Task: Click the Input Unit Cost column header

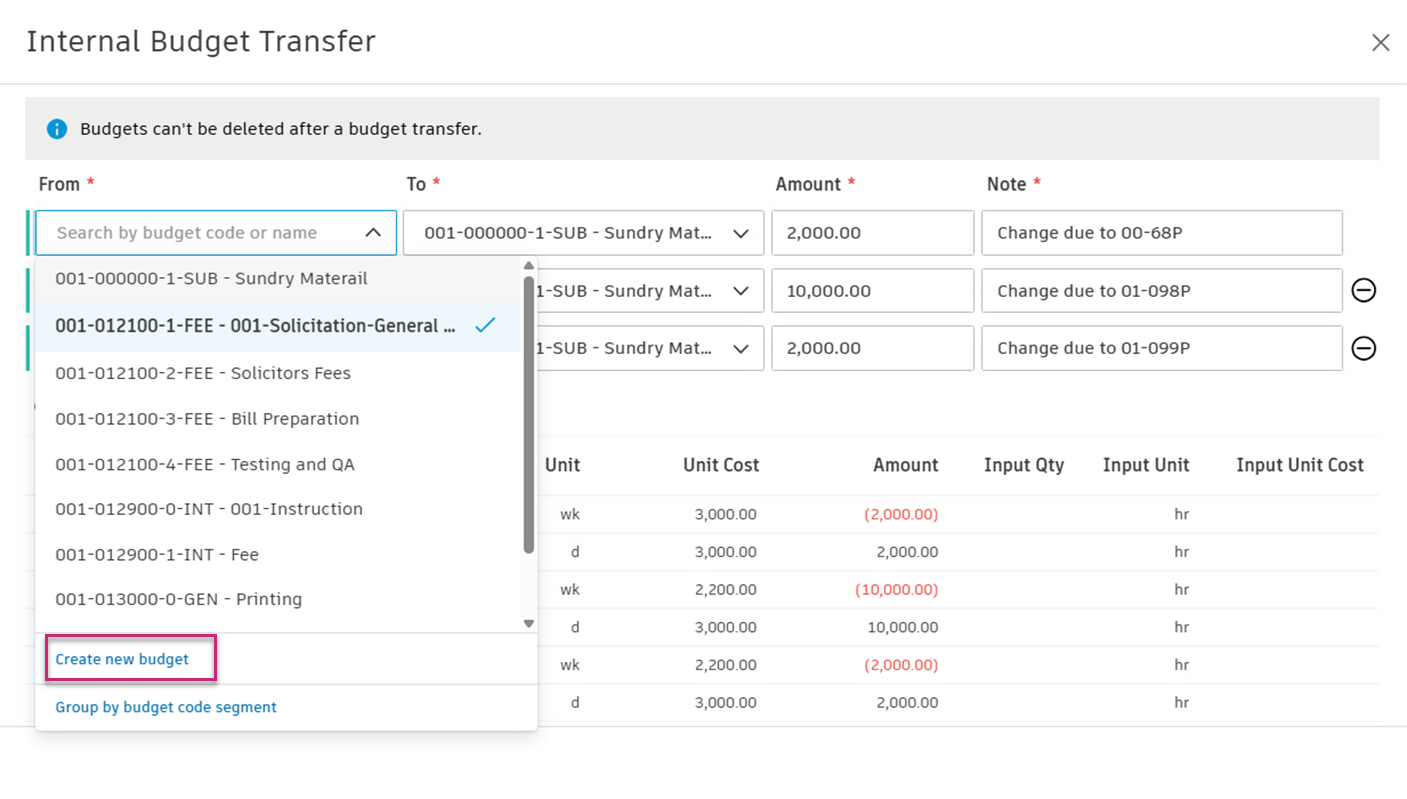Action: 1300,465
